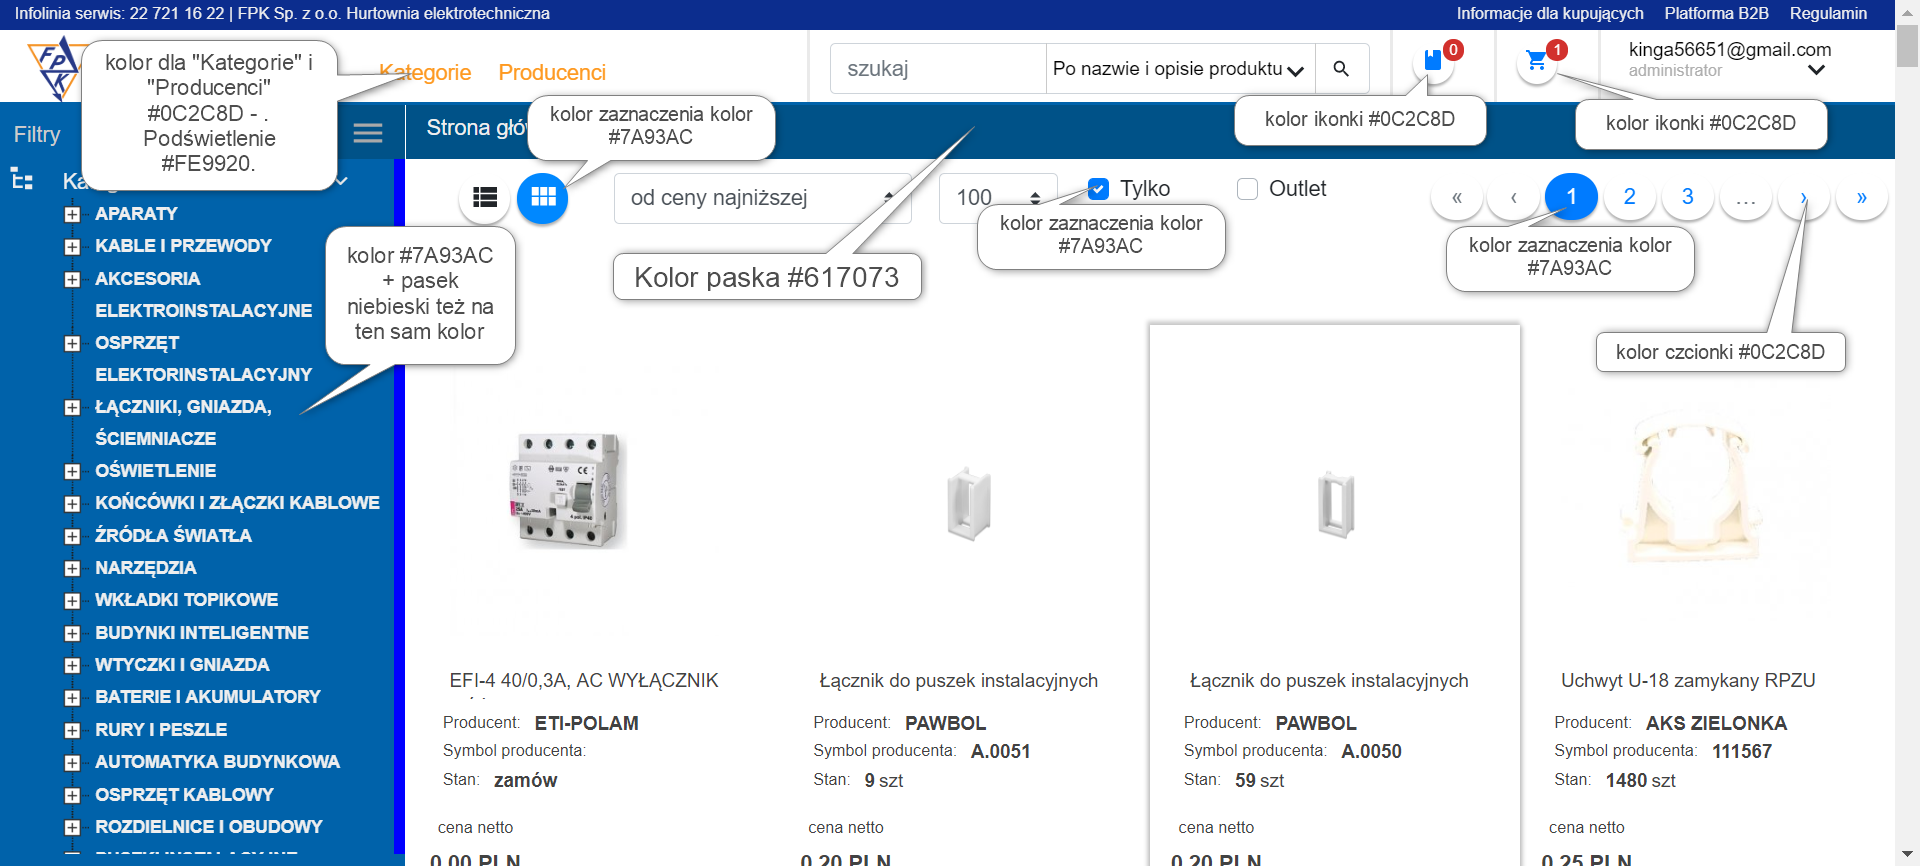Jump to last page of results

tap(1861, 197)
